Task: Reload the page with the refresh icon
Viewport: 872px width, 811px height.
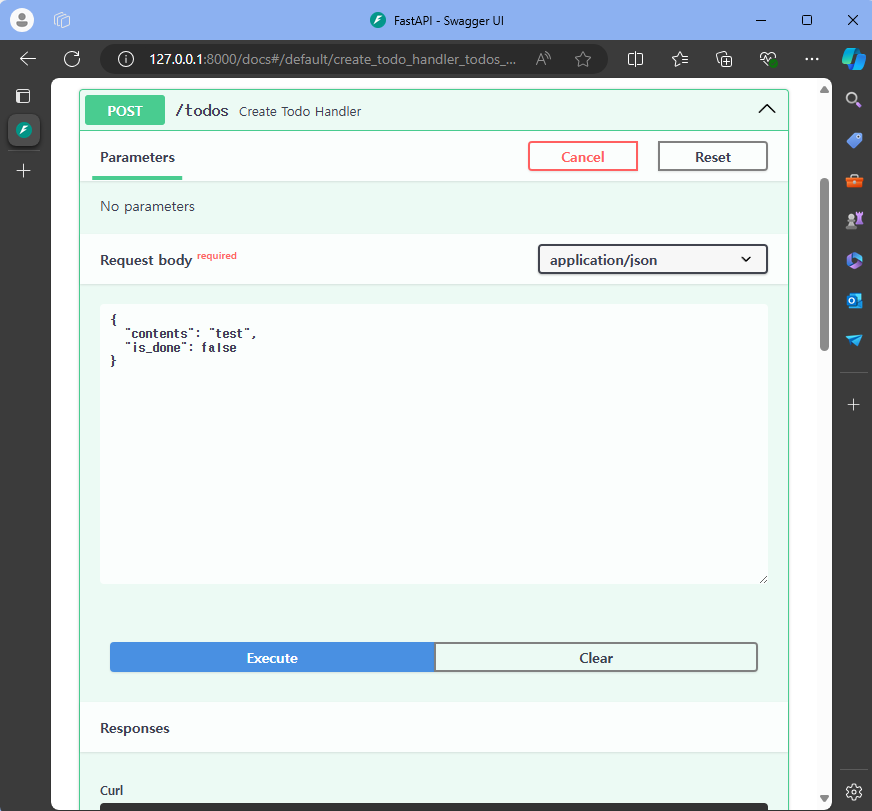Action: (72, 59)
